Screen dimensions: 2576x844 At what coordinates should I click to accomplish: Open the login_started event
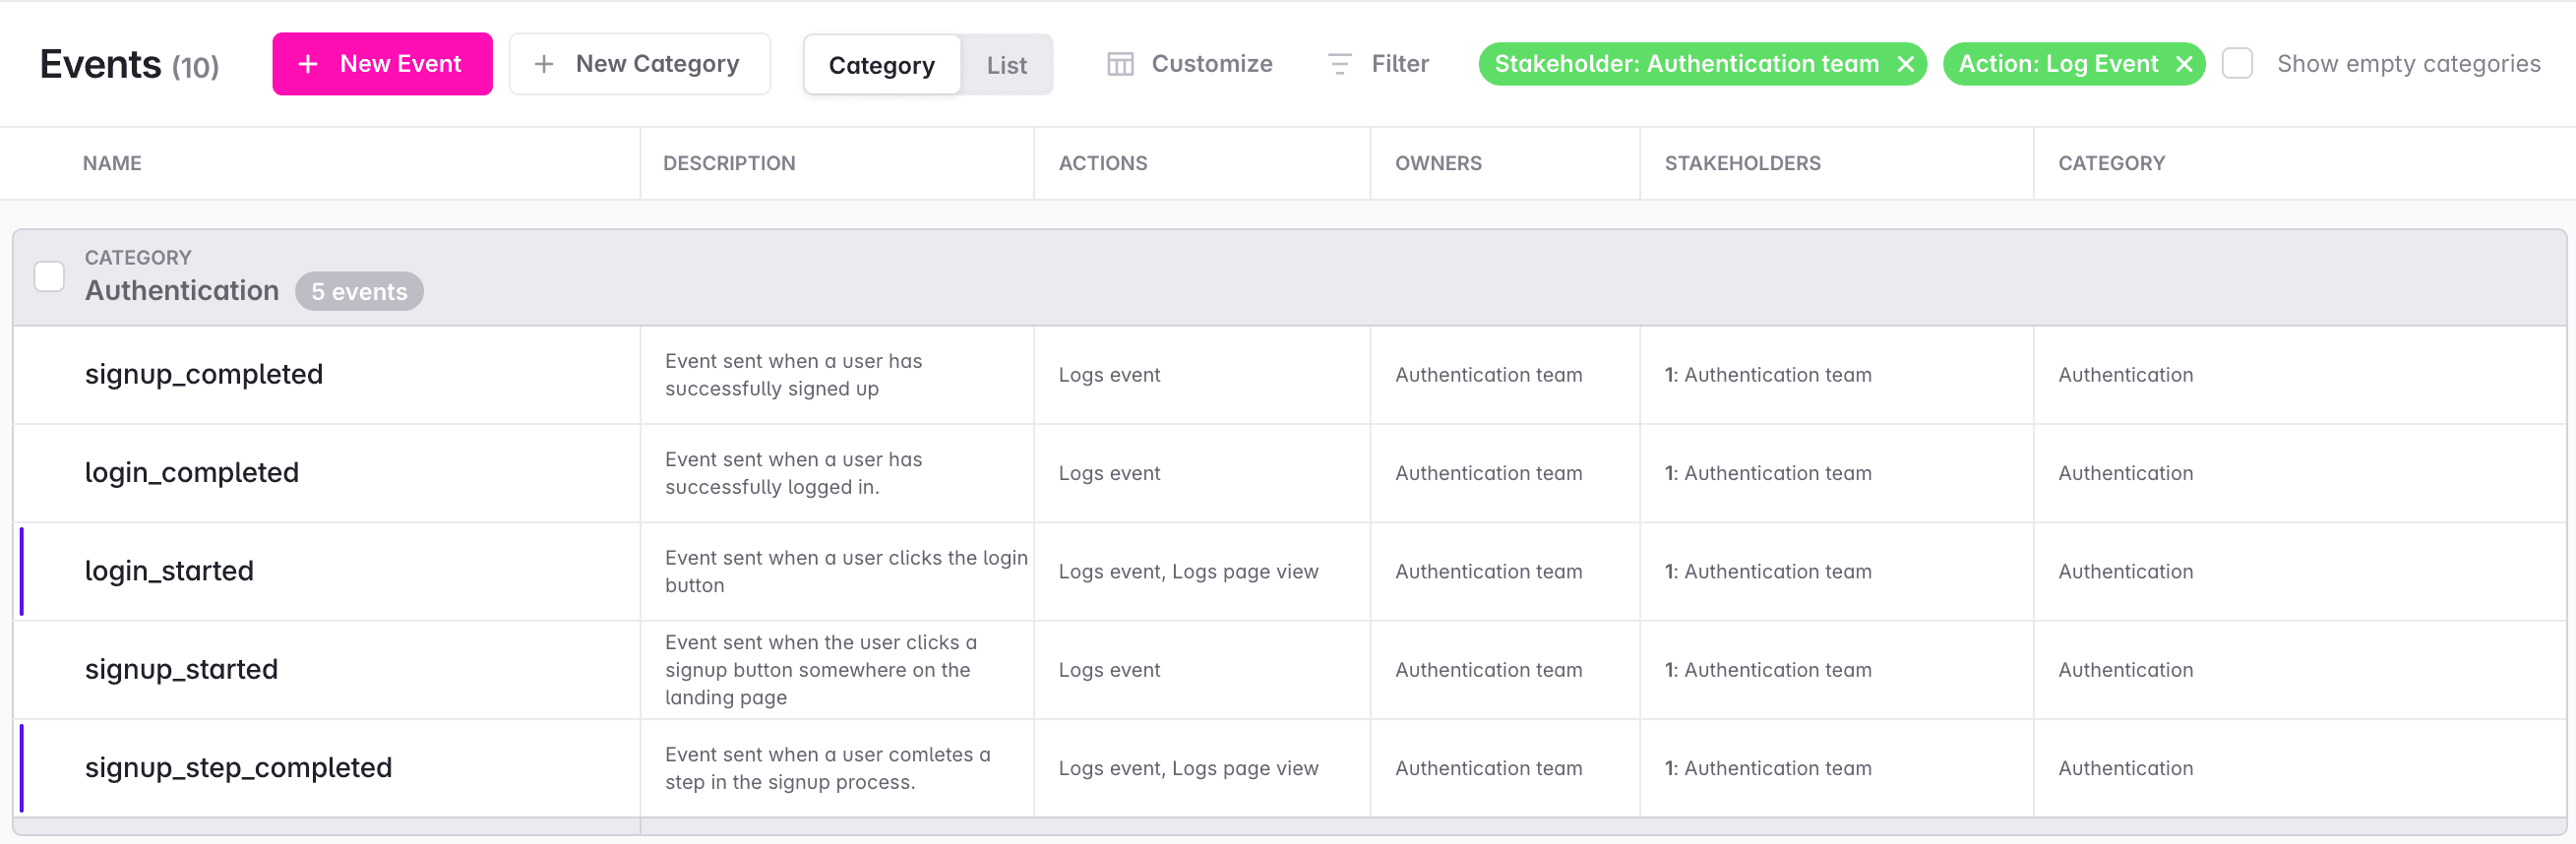pyautogui.click(x=169, y=571)
